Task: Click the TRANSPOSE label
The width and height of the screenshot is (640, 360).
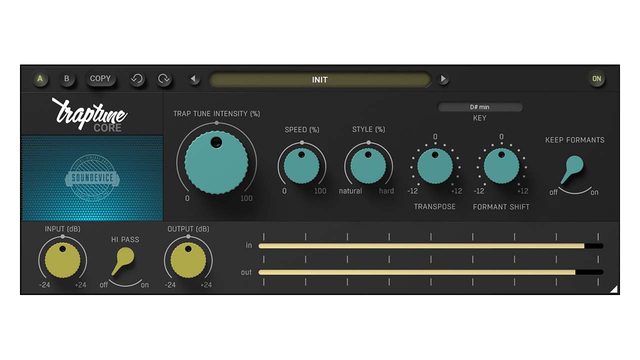Action: tap(435, 207)
